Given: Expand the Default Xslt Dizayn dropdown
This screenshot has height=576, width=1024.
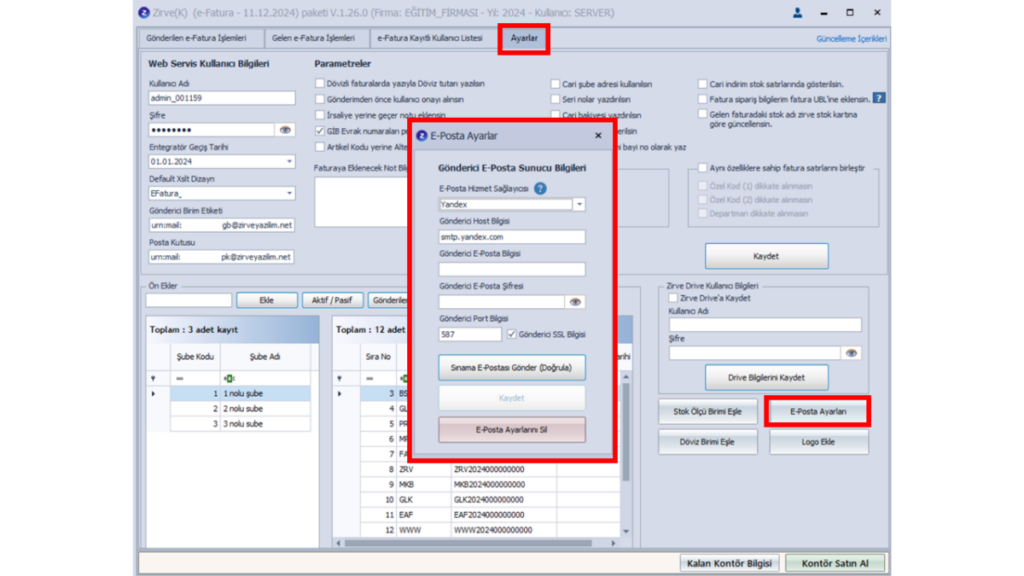Looking at the screenshot, I should 289,193.
